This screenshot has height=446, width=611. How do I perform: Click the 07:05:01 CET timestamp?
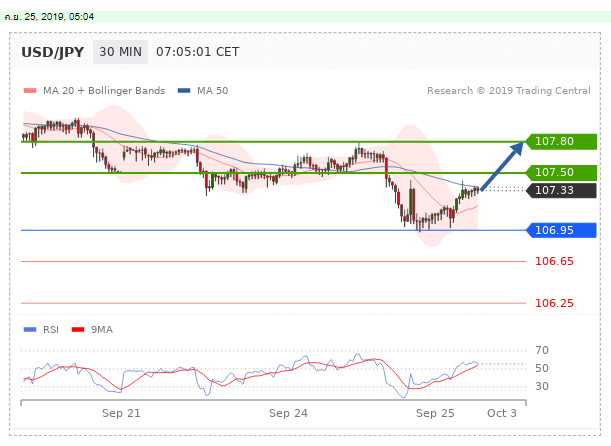198,52
